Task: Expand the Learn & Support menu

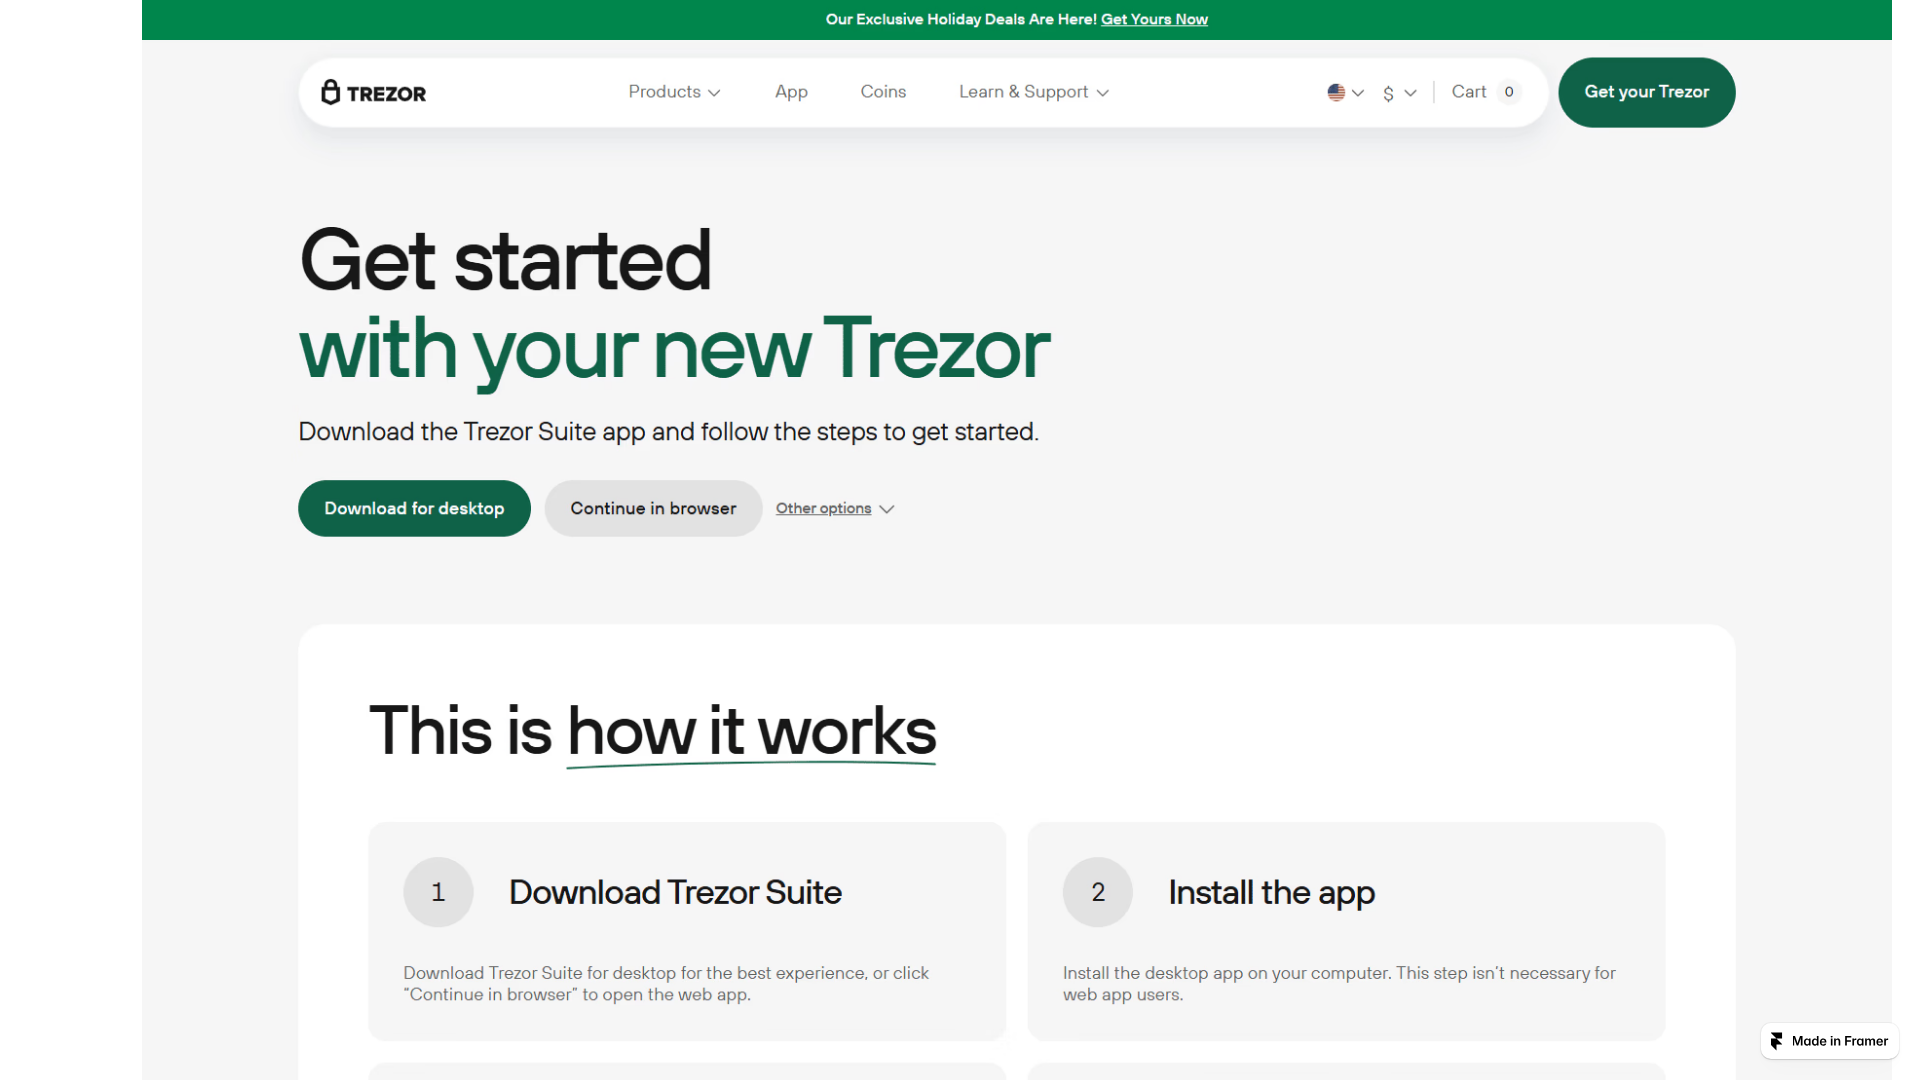Action: [x=1033, y=92]
